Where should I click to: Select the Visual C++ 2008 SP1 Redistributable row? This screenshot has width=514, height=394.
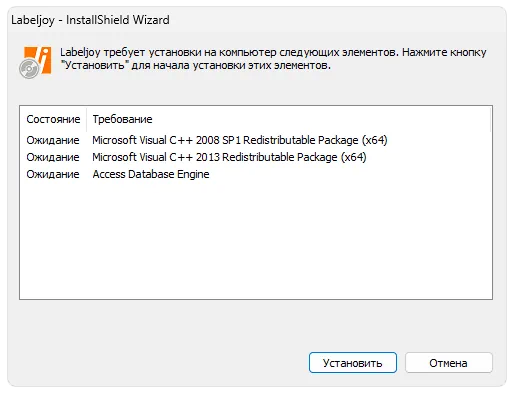(256, 140)
